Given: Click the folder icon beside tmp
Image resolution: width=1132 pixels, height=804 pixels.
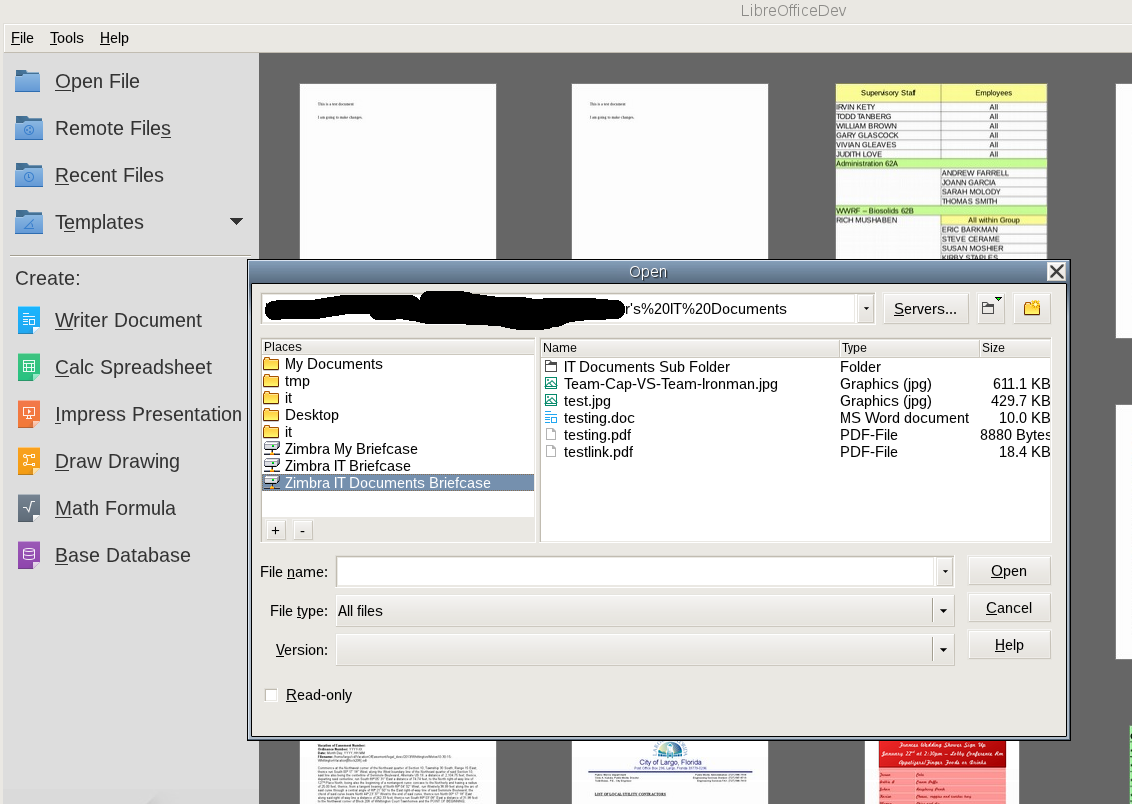Looking at the screenshot, I should 271,381.
